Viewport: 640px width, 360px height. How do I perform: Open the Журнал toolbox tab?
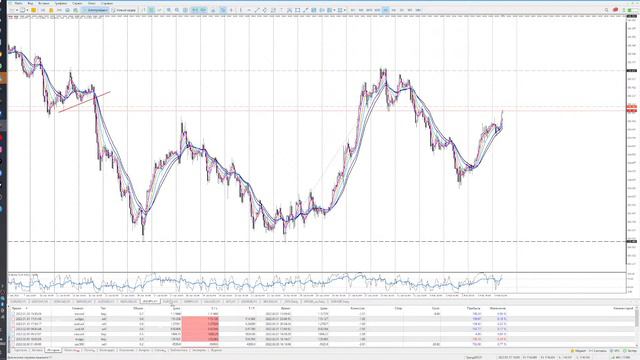[216, 350]
